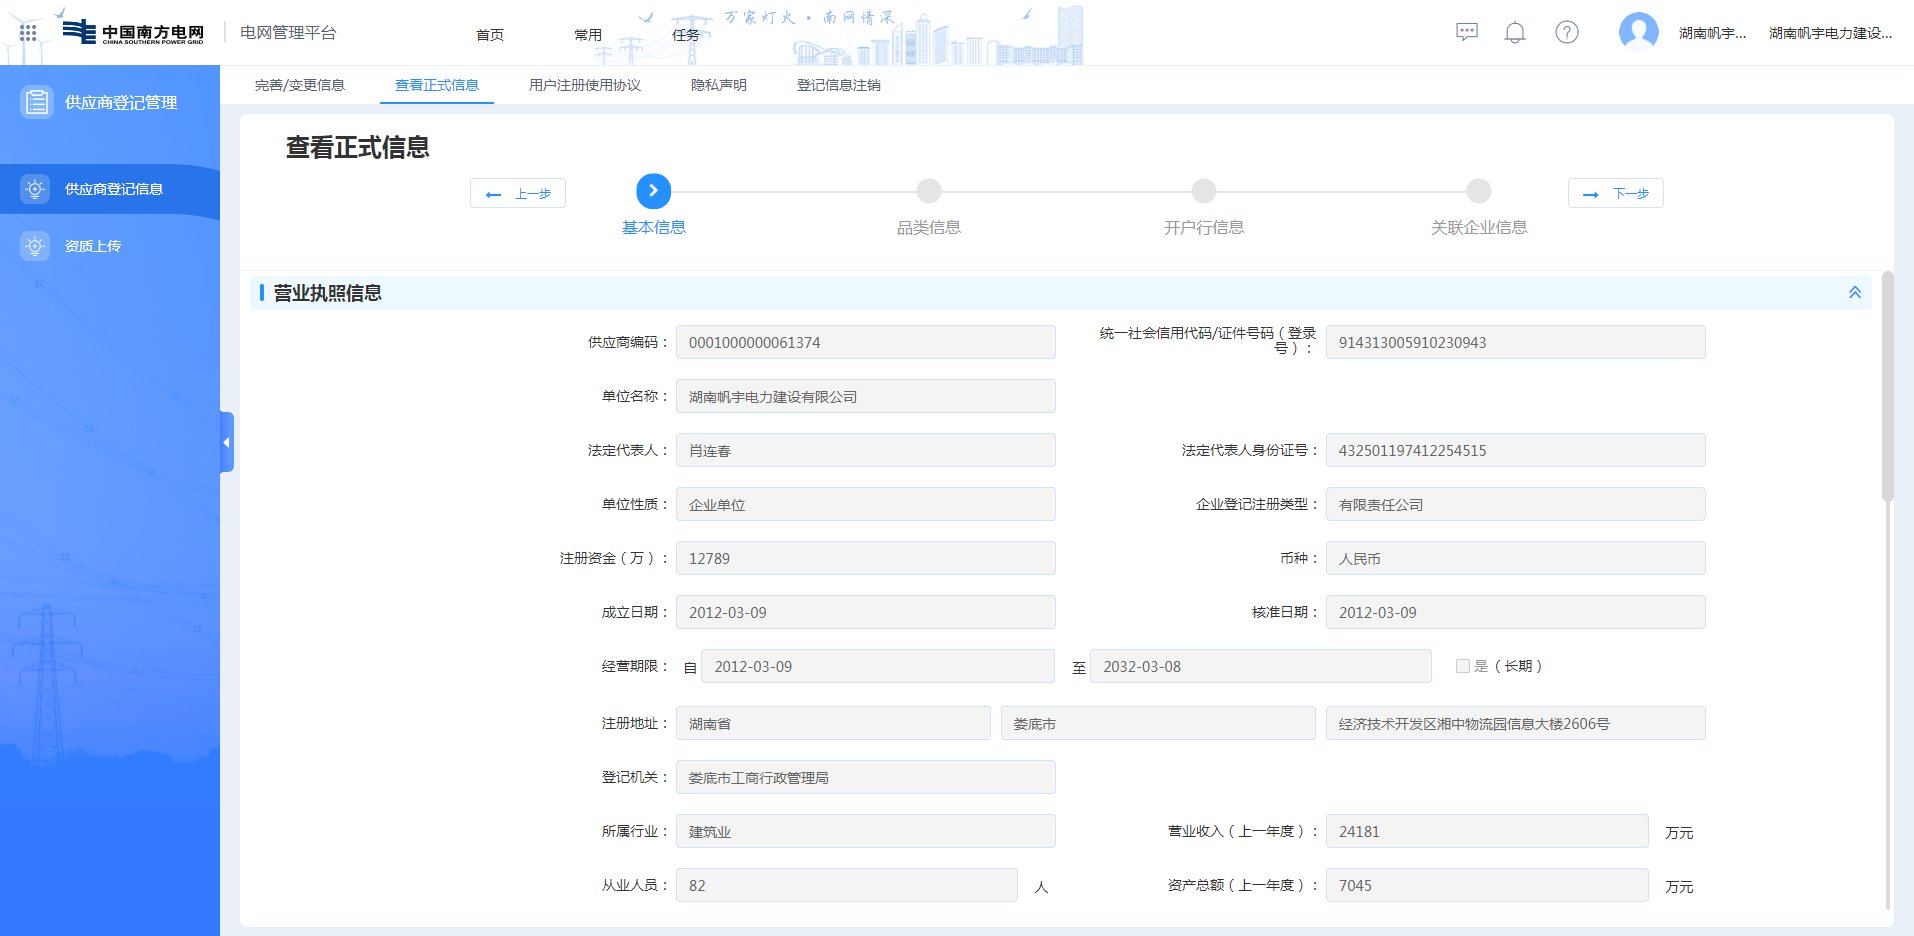The image size is (1914, 936).
Task: Click the 单位名称 input field
Action: click(865, 396)
